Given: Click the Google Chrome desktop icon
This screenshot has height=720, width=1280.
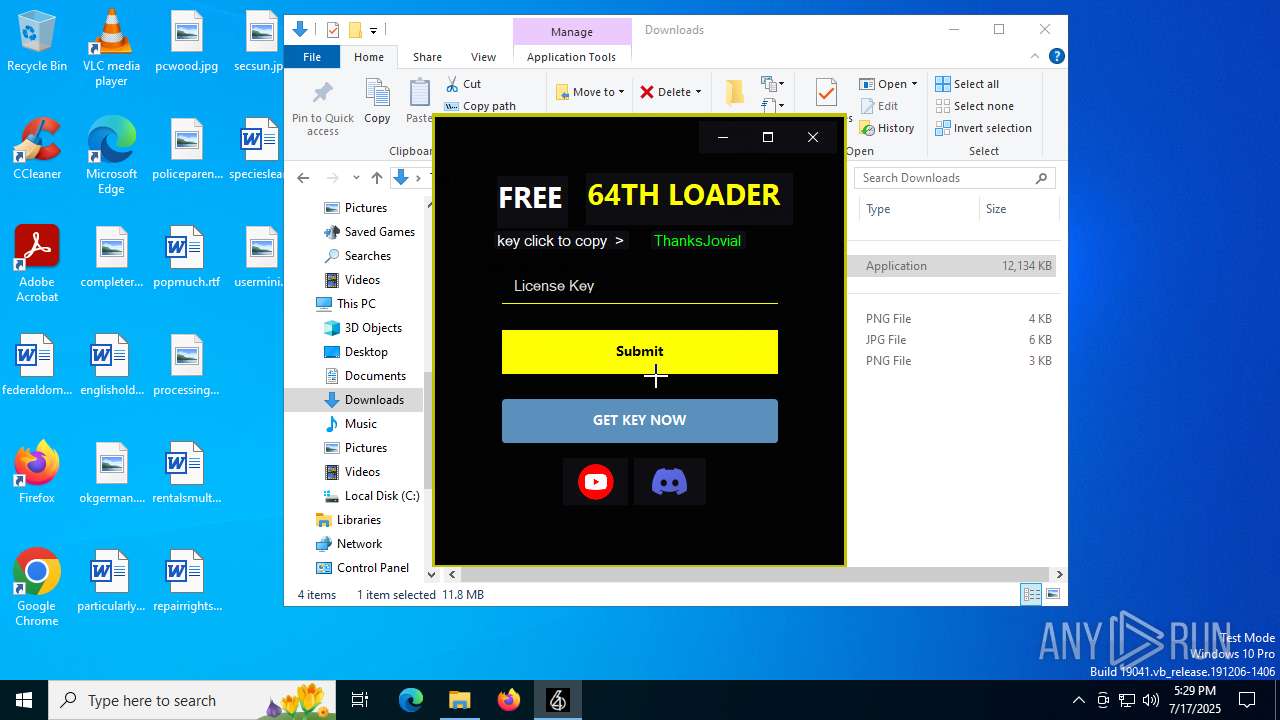Looking at the screenshot, I should pos(37,588).
